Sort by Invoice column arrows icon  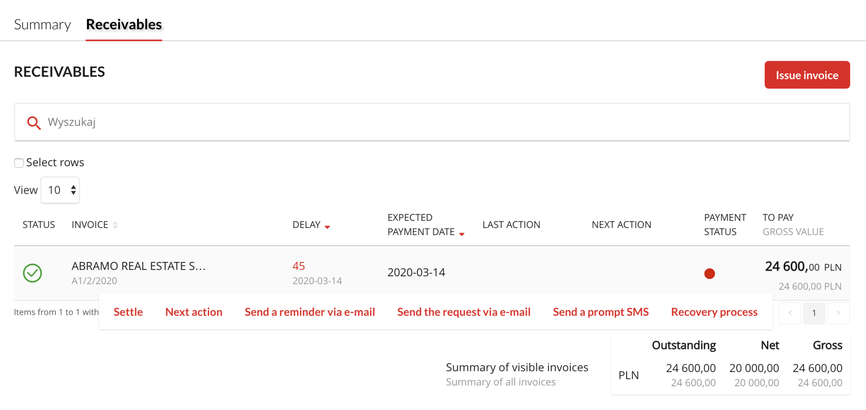[115, 225]
